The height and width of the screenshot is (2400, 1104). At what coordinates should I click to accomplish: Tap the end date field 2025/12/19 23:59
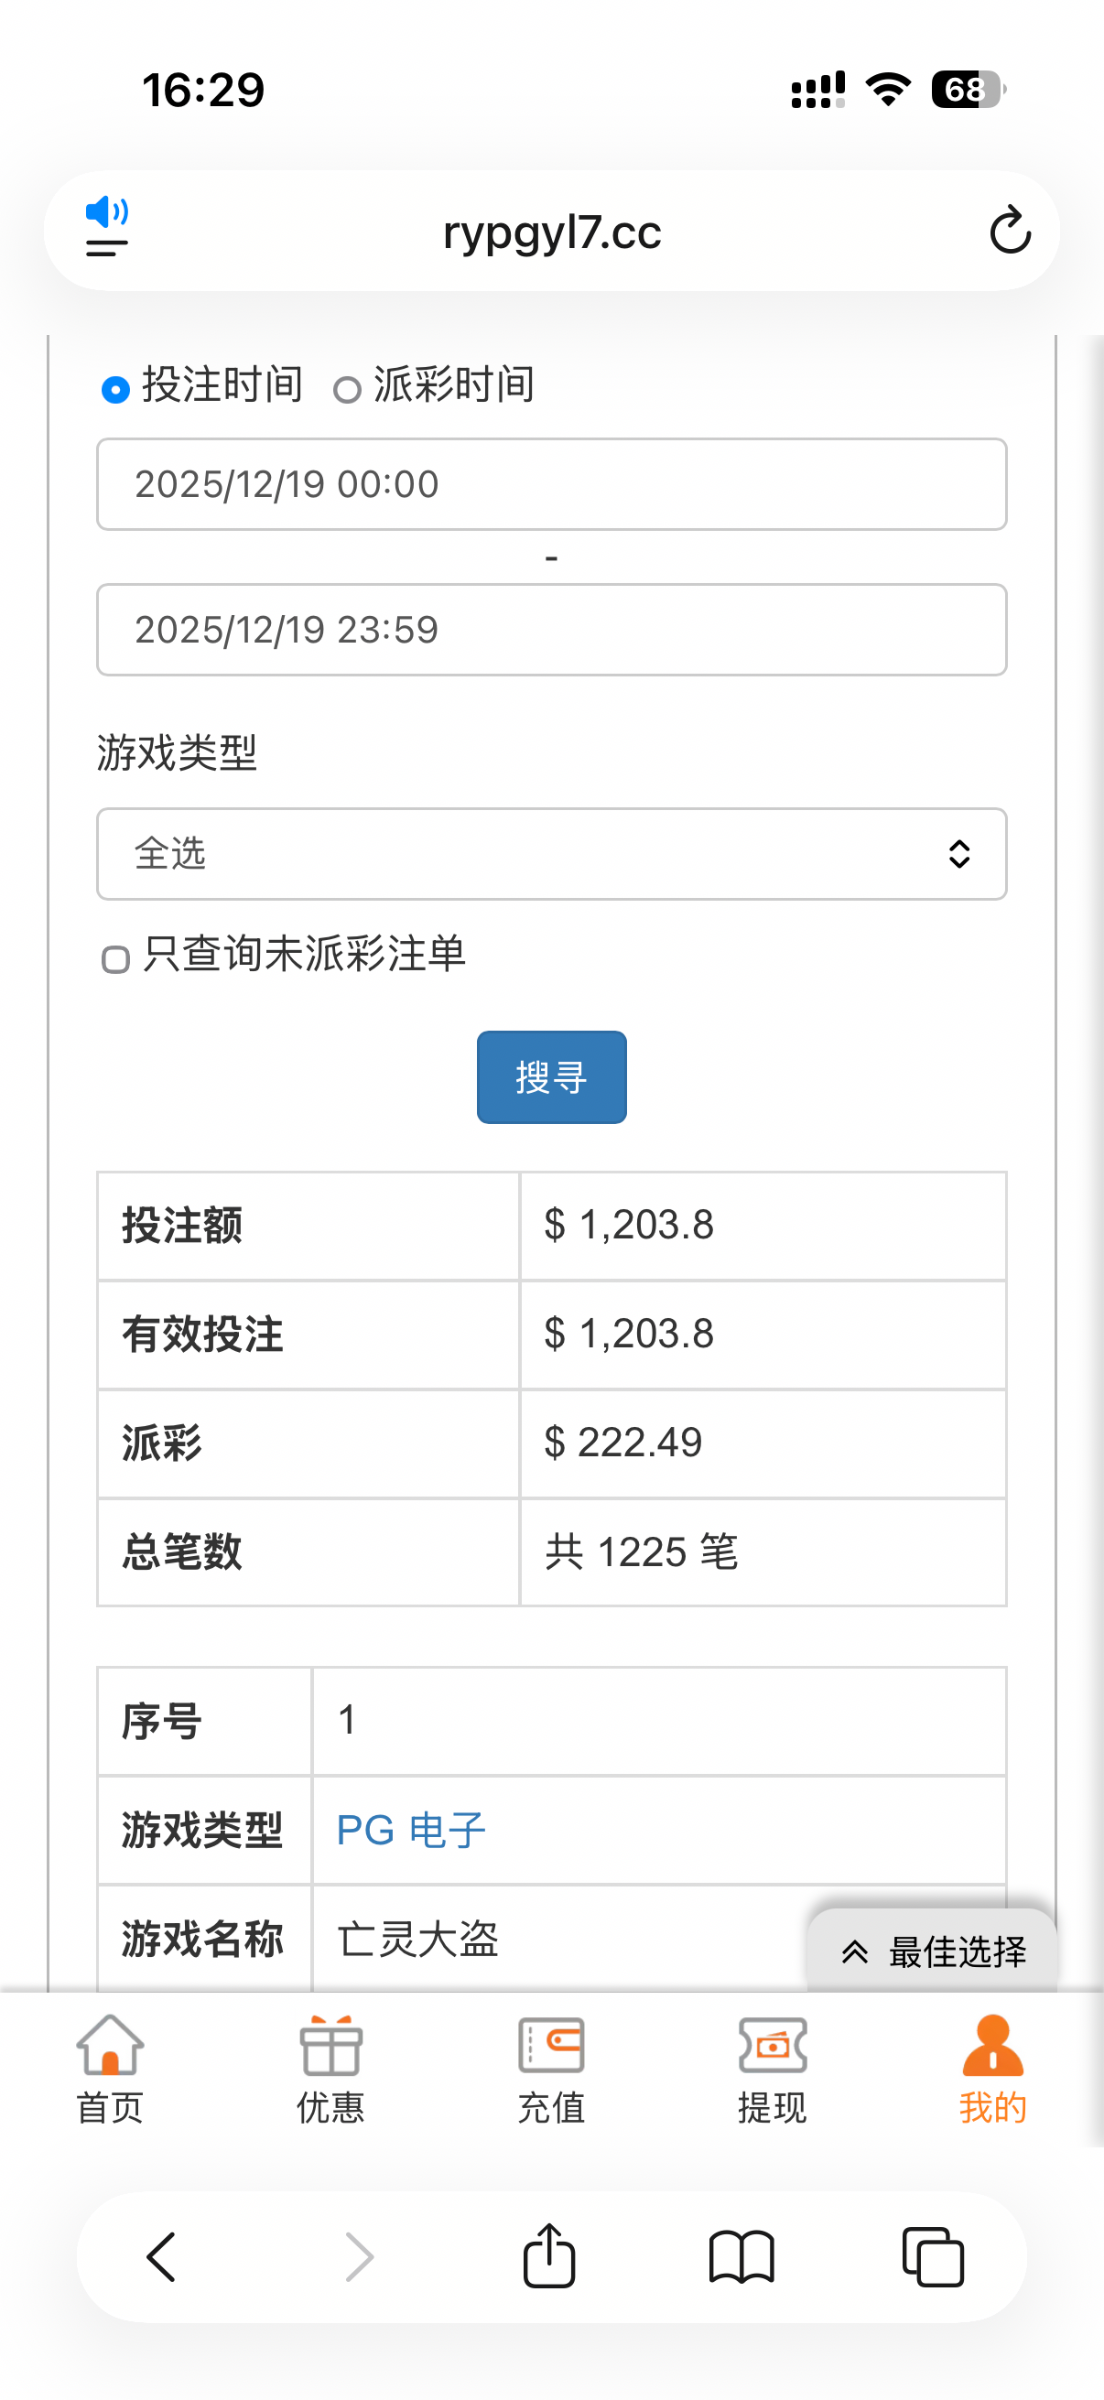point(551,630)
